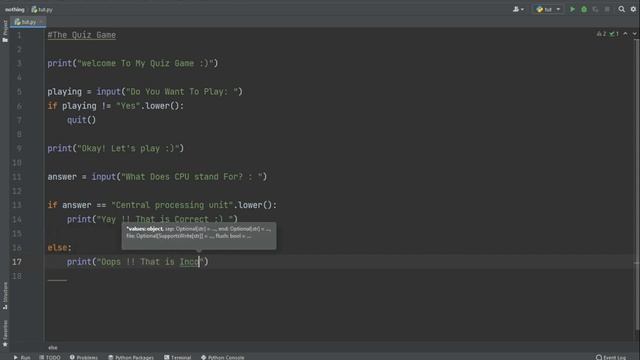Click the editor vertical scrollbar
The image size is (640, 360).
pos(637,184)
